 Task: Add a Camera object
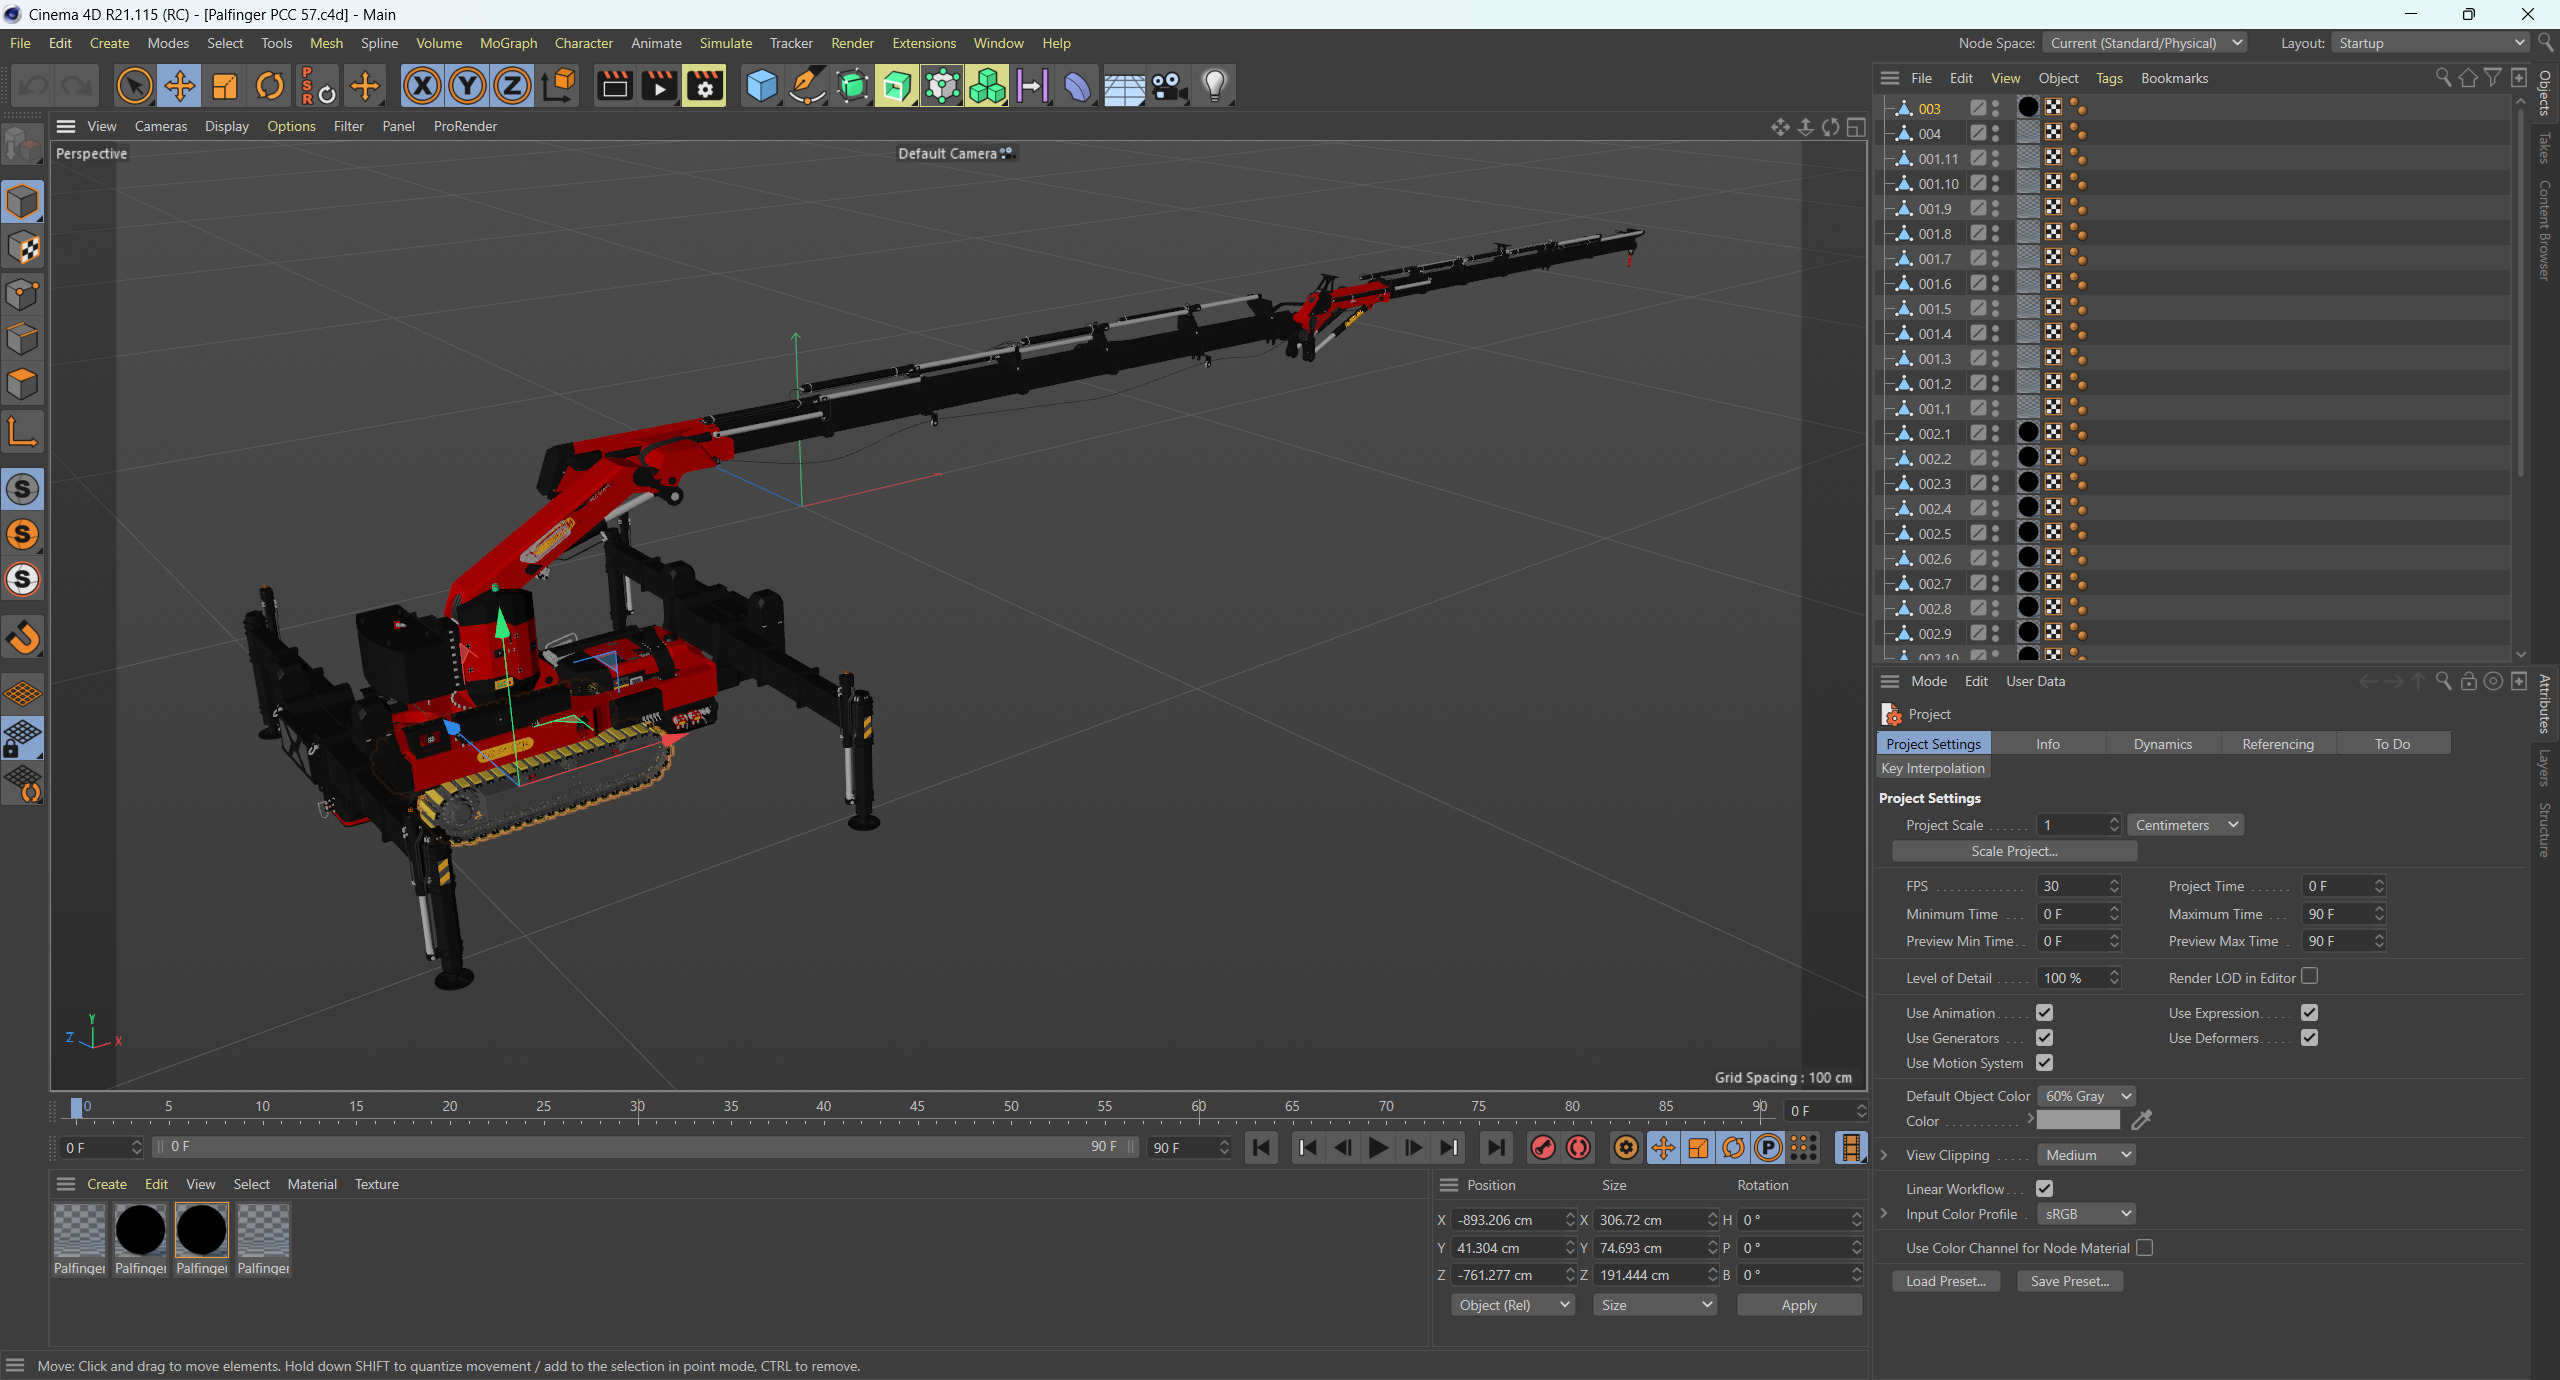[x=1169, y=86]
